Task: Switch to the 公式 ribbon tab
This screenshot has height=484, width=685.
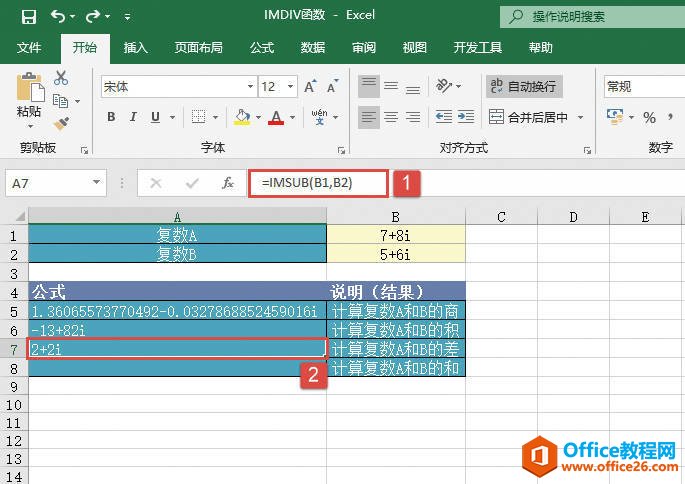Action: 262,47
